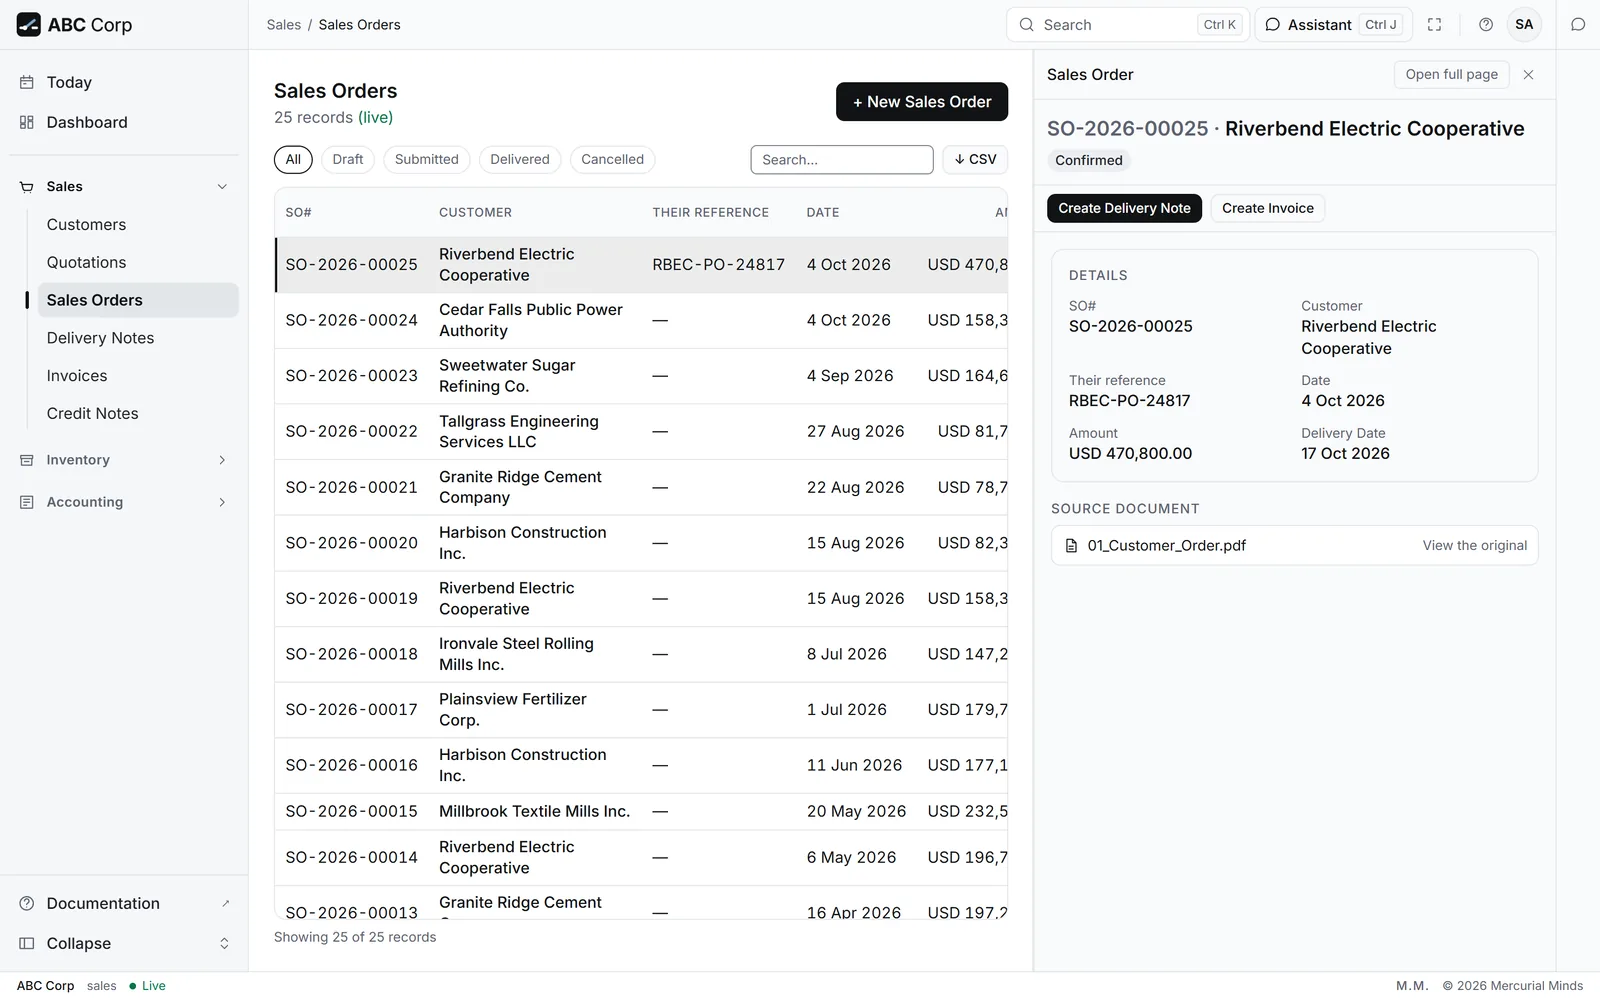Select row SO-2026-00021
This screenshot has height=1000, width=1600.
click(x=641, y=487)
